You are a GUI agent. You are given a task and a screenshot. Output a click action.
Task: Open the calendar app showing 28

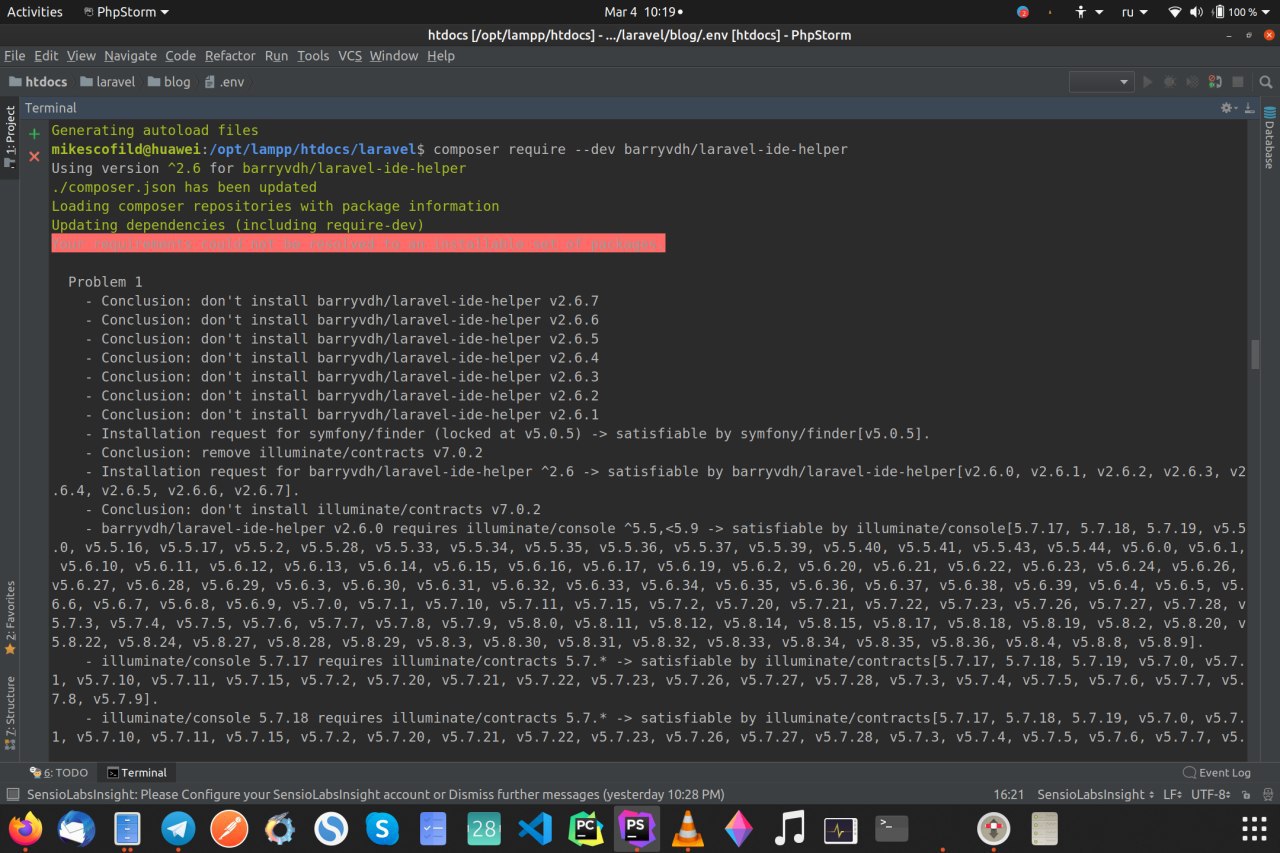point(484,828)
